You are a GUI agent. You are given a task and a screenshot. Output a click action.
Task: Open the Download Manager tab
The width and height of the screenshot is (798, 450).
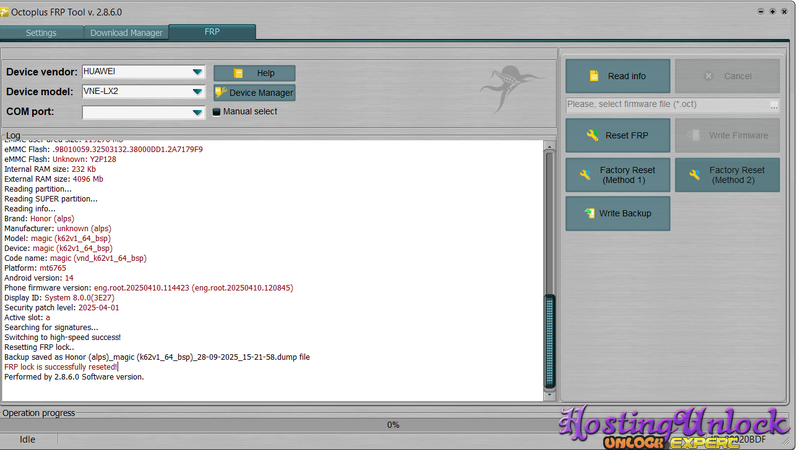[x=126, y=33]
